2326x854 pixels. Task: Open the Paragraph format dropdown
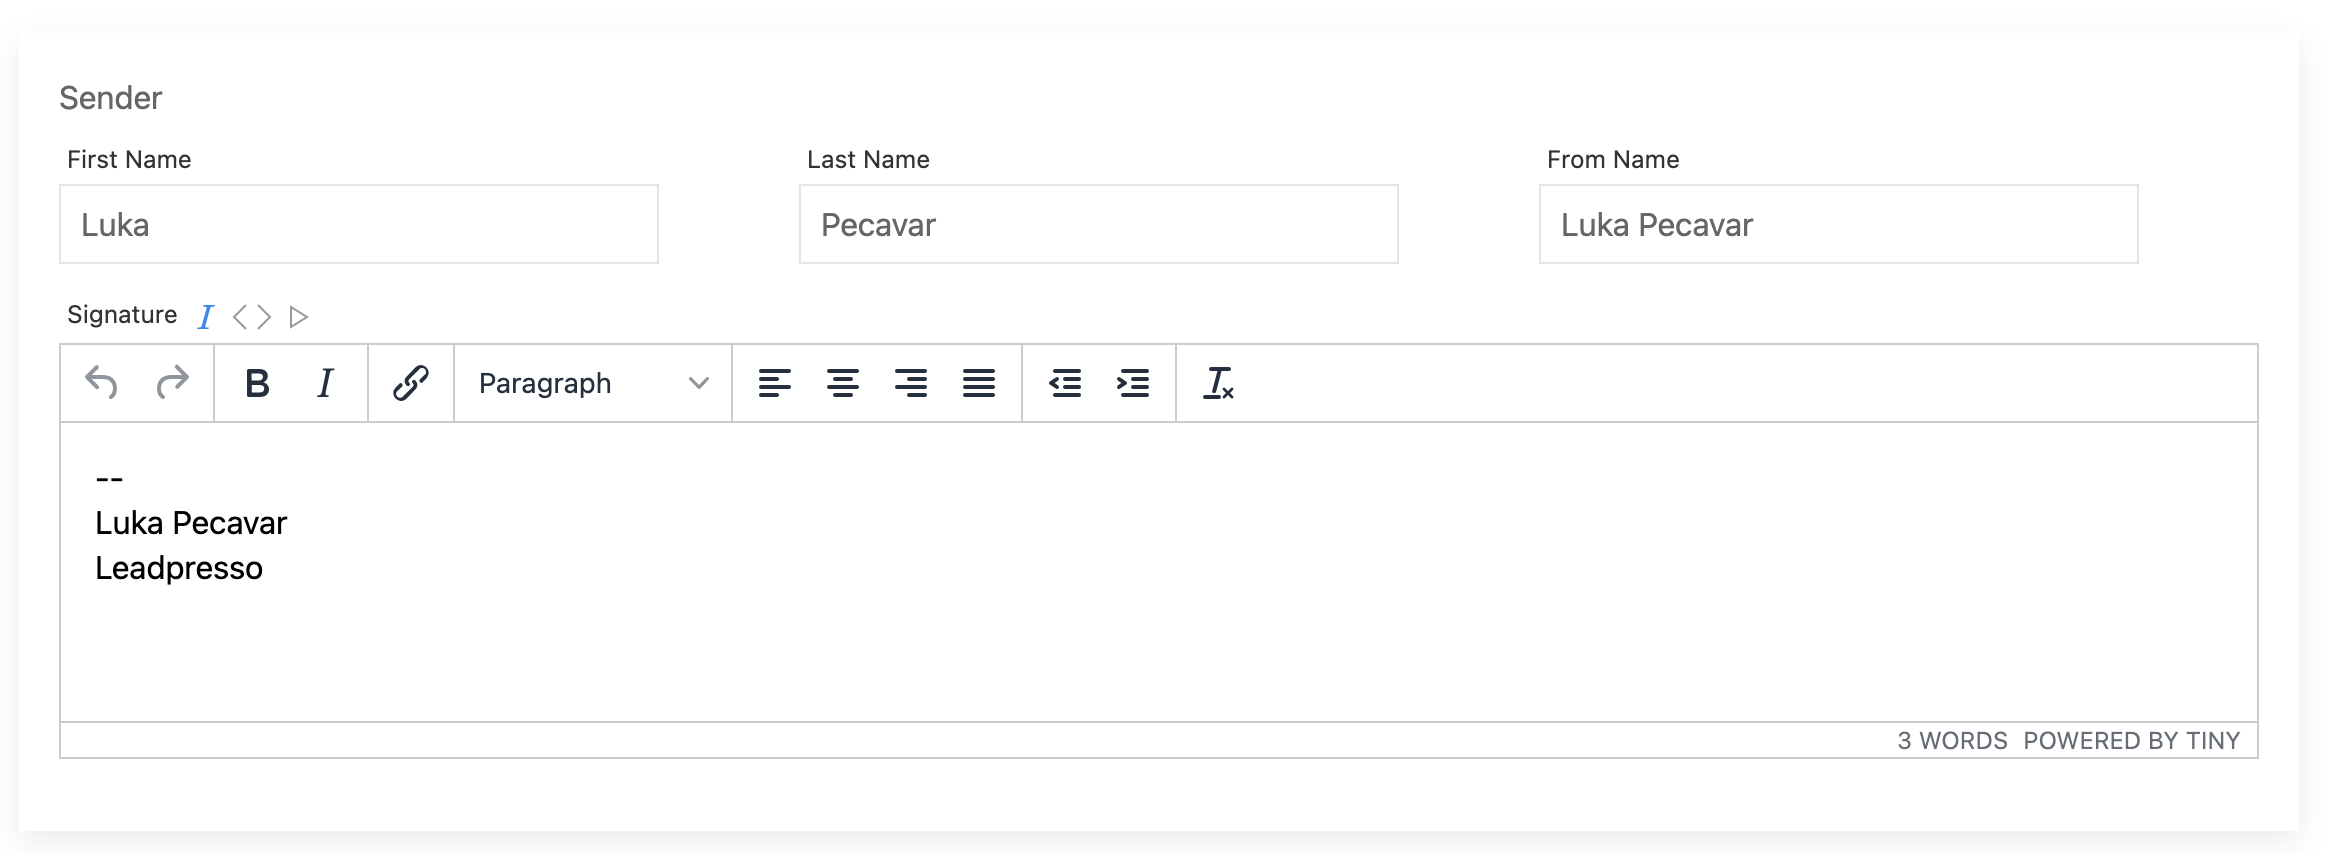[593, 383]
